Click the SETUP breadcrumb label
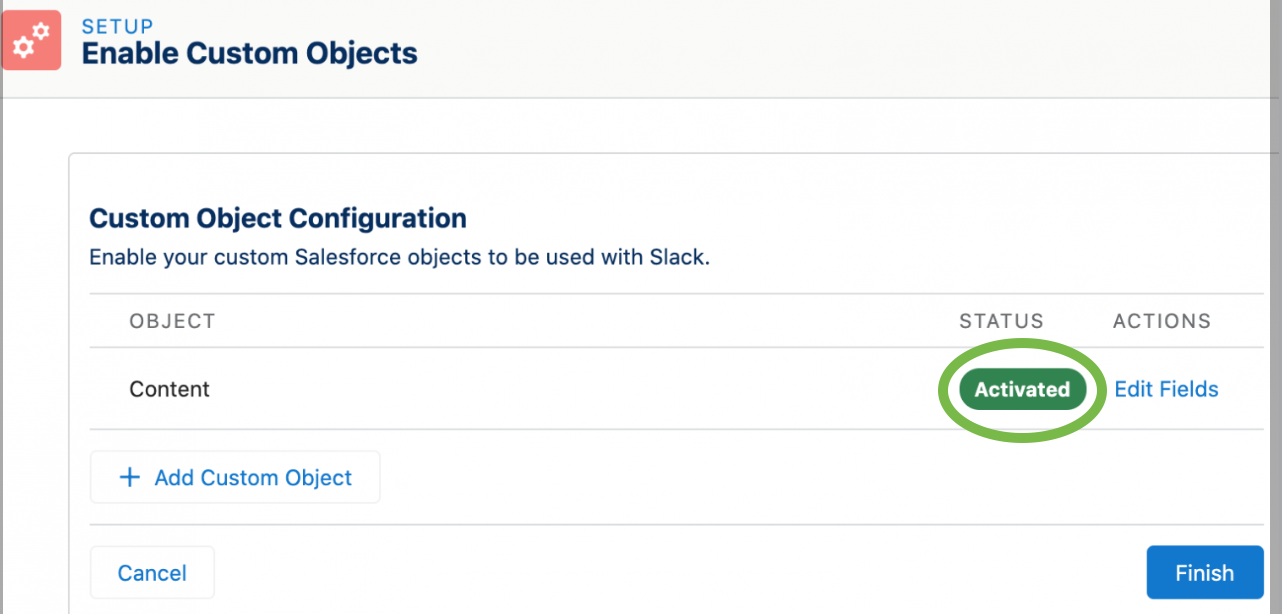This screenshot has height=614, width=1282. (118, 26)
